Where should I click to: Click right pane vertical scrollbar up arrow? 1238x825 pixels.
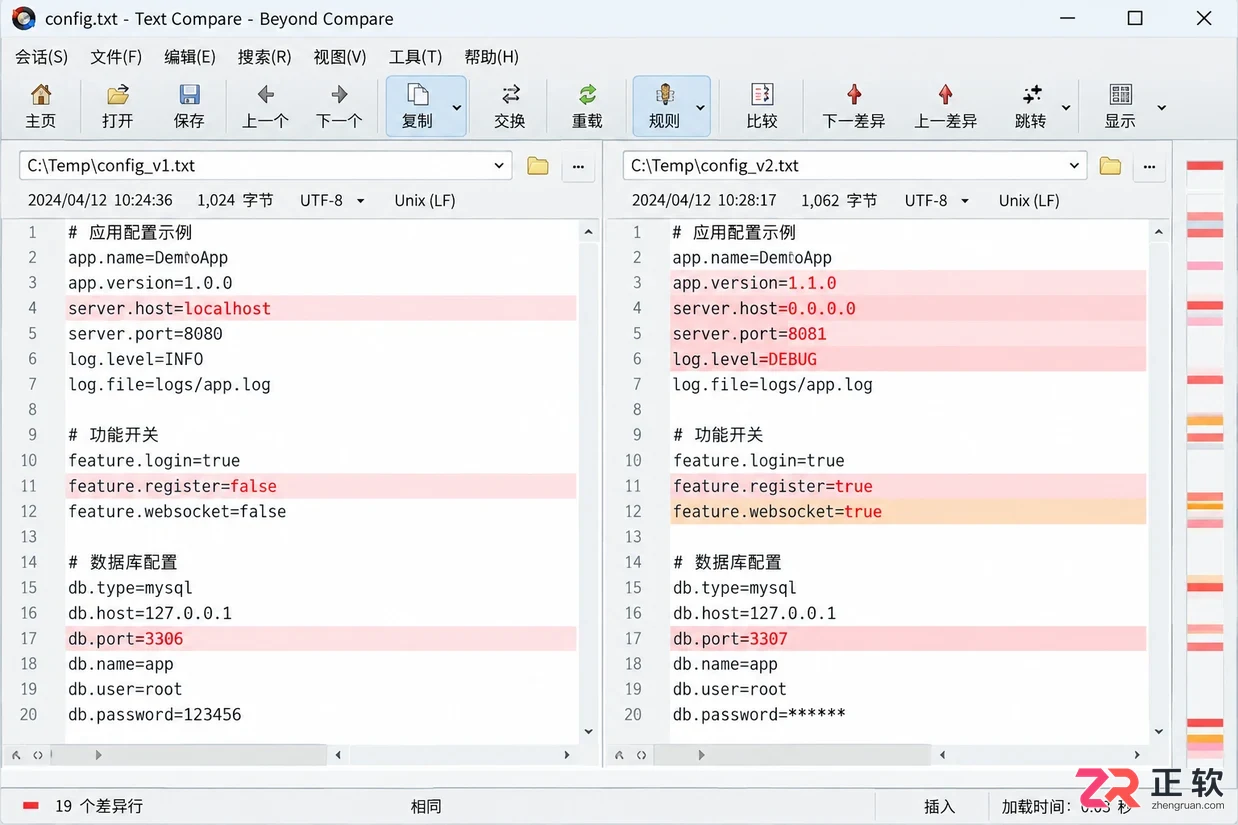coord(1159,232)
